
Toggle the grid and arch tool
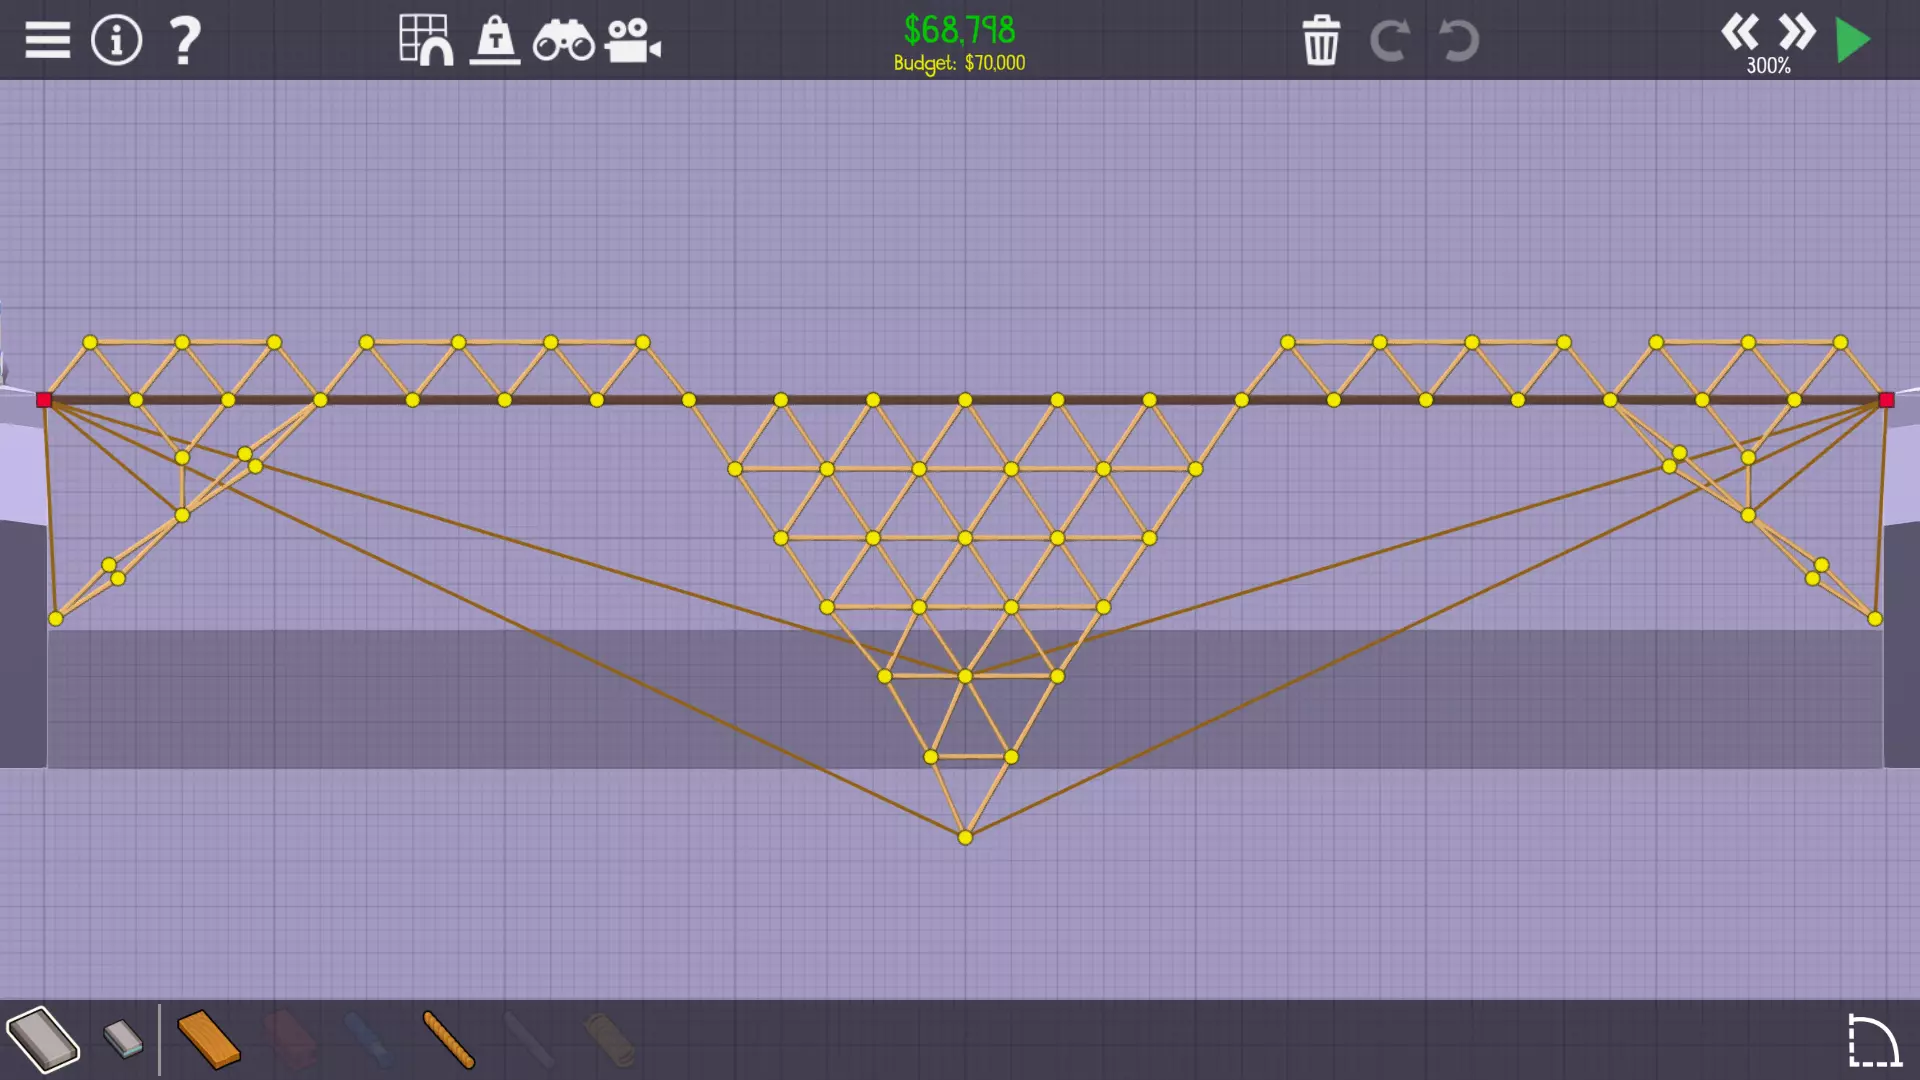(x=425, y=41)
